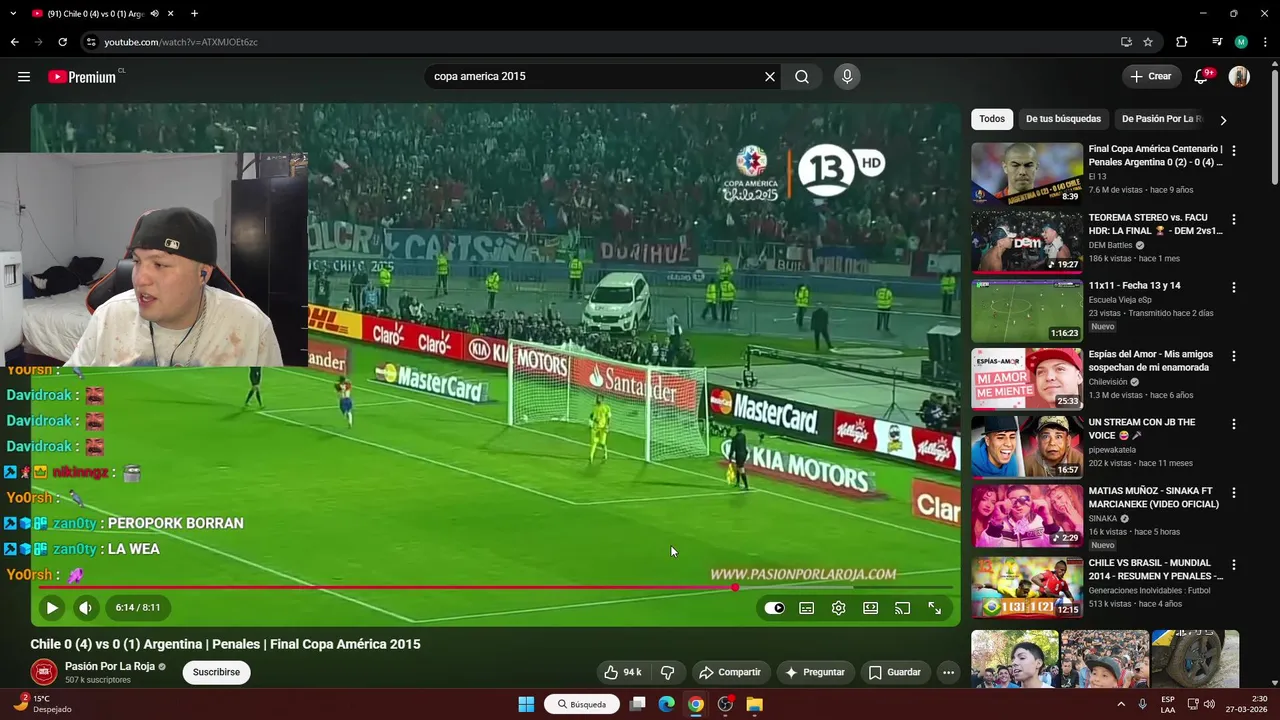Dislike the video

[668, 672]
